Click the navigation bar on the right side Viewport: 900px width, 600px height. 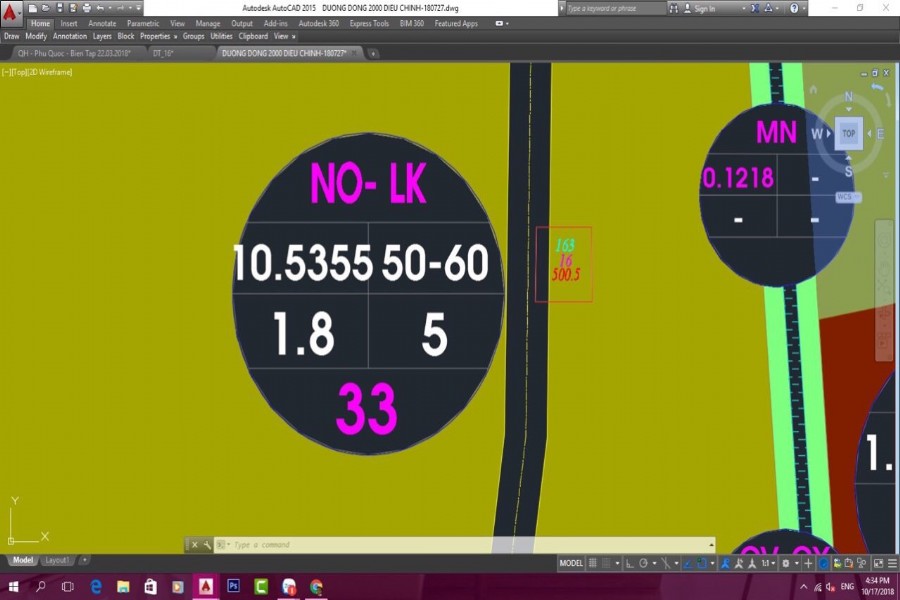[883, 290]
